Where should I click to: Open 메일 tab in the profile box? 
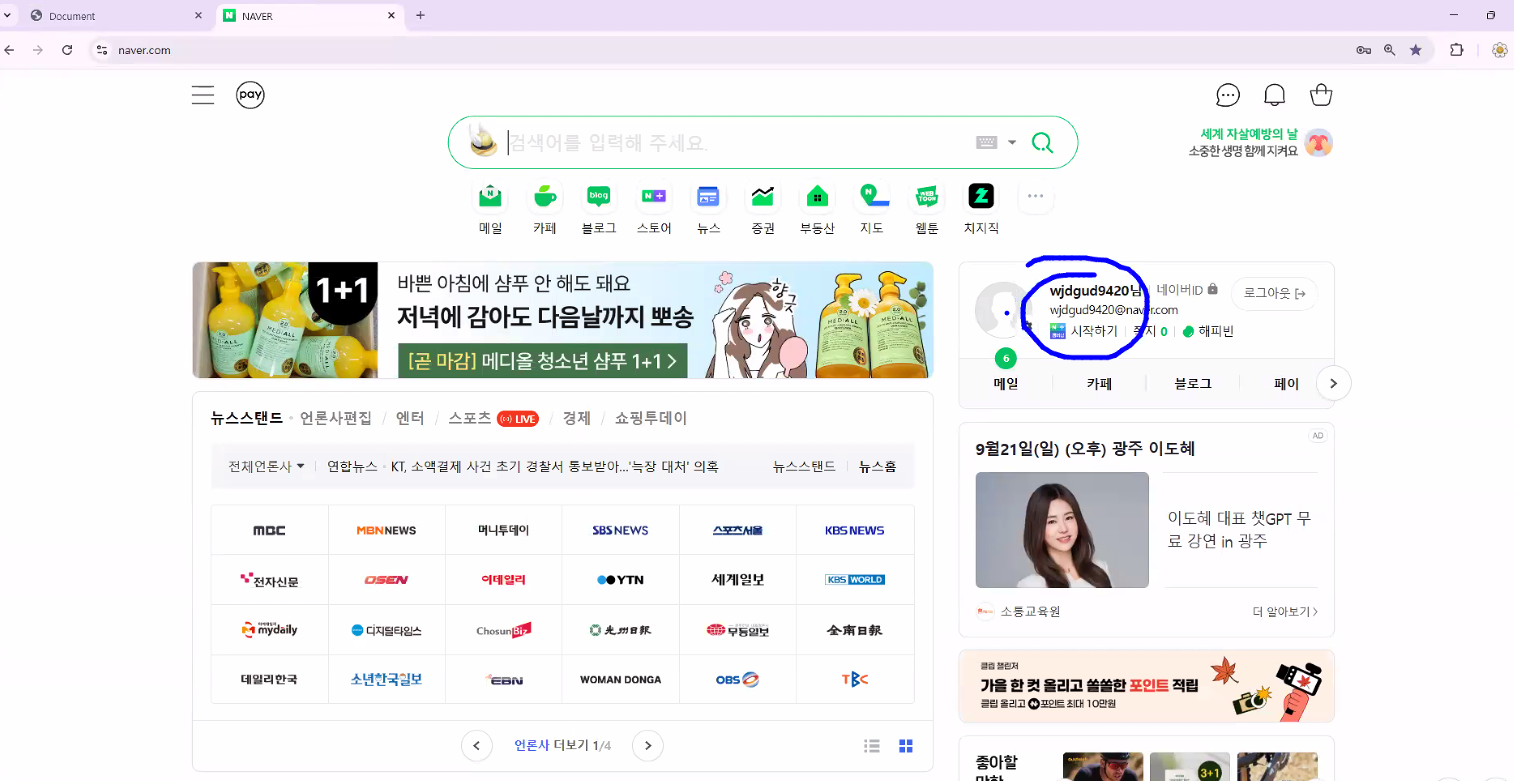point(1005,383)
